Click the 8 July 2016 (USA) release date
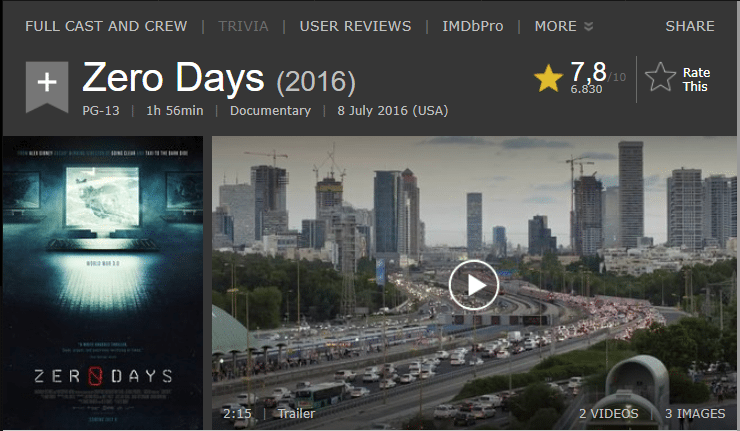This screenshot has height=431, width=740. click(x=393, y=110)
